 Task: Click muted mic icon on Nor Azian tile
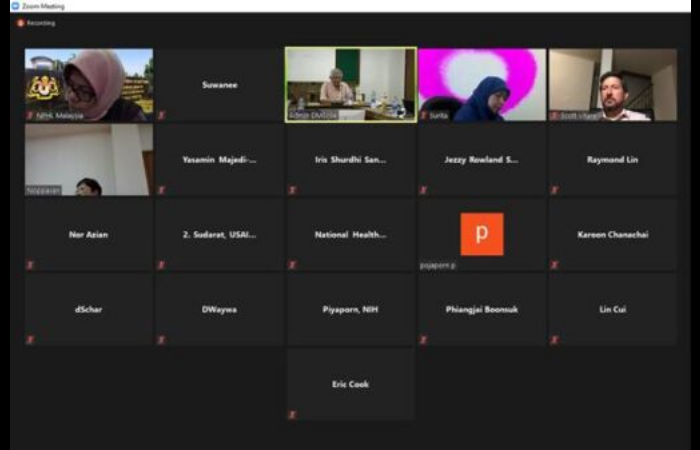pos(30,265)
